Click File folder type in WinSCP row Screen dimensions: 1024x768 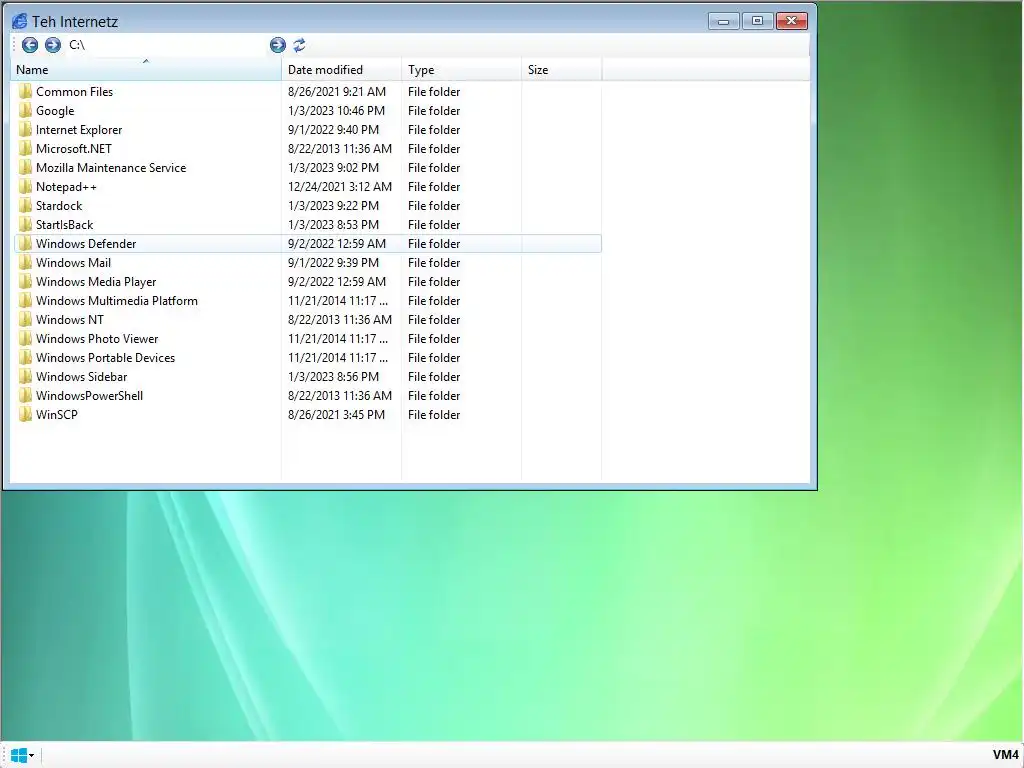click(x=434, y=413)
